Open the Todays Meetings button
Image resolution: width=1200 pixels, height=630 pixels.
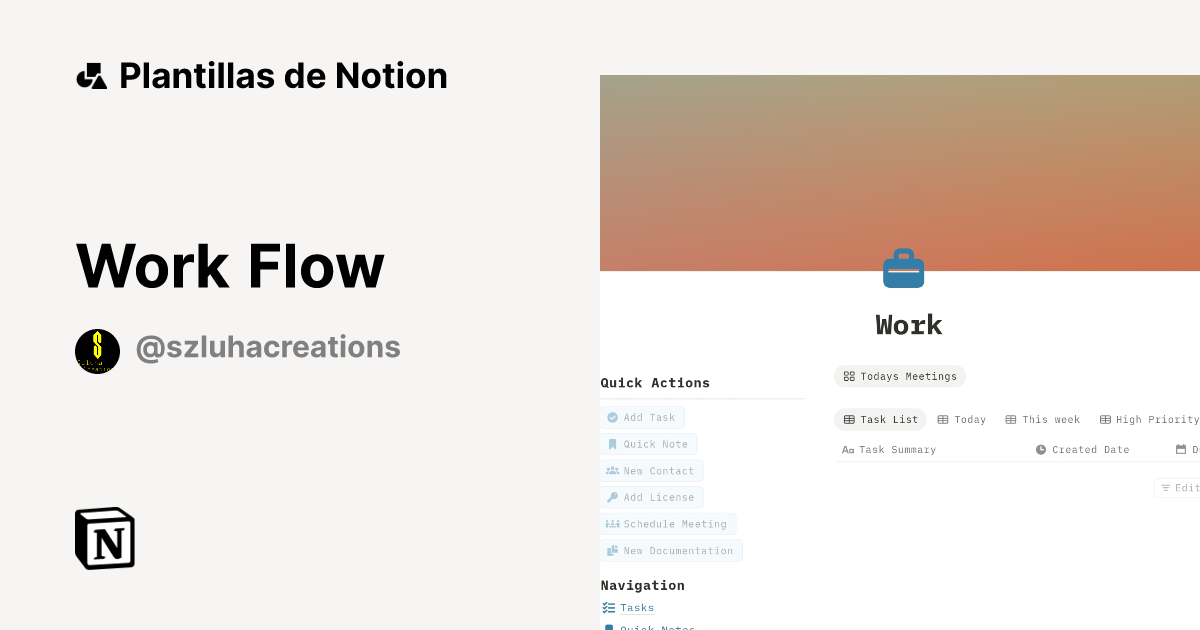click(x=900, y=376)
